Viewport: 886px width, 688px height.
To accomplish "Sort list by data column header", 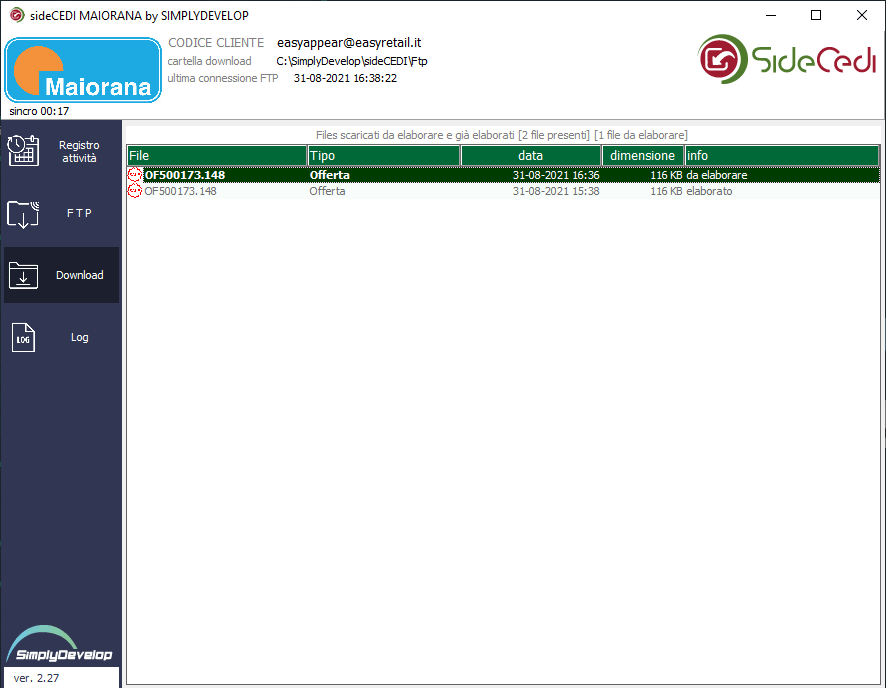I will click(x=530, y=156).
